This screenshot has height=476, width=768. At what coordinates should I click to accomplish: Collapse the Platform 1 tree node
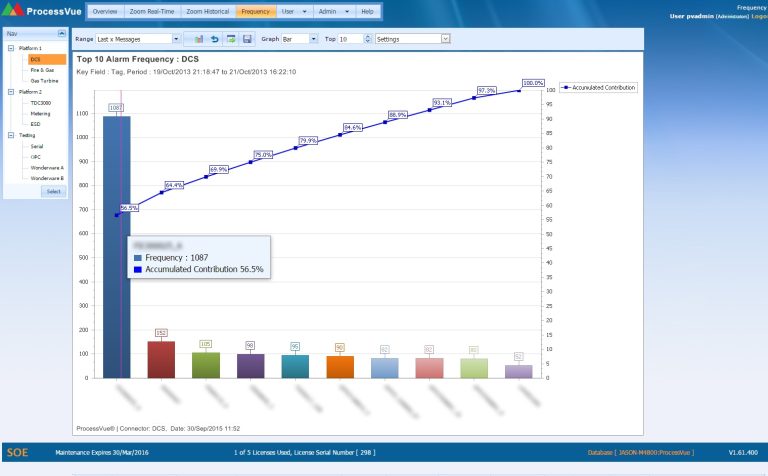[10, 48]
